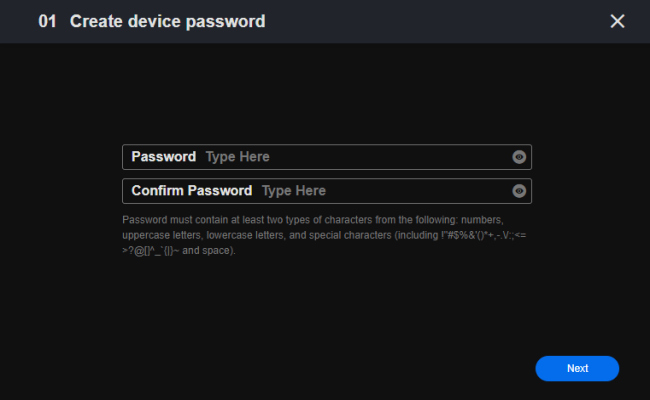Click the "01" step number
Image resolution: width=650 pixels, height=400 pixels.
tap(47, 21)
